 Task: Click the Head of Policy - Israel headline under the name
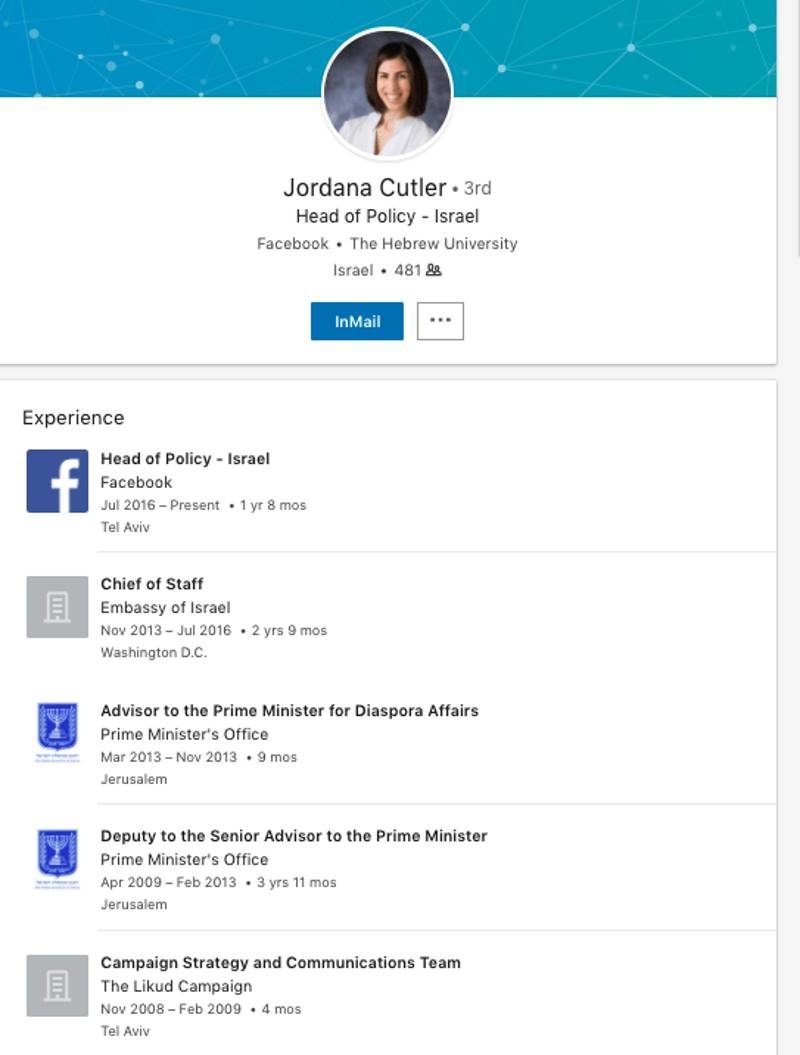[388, 216]
